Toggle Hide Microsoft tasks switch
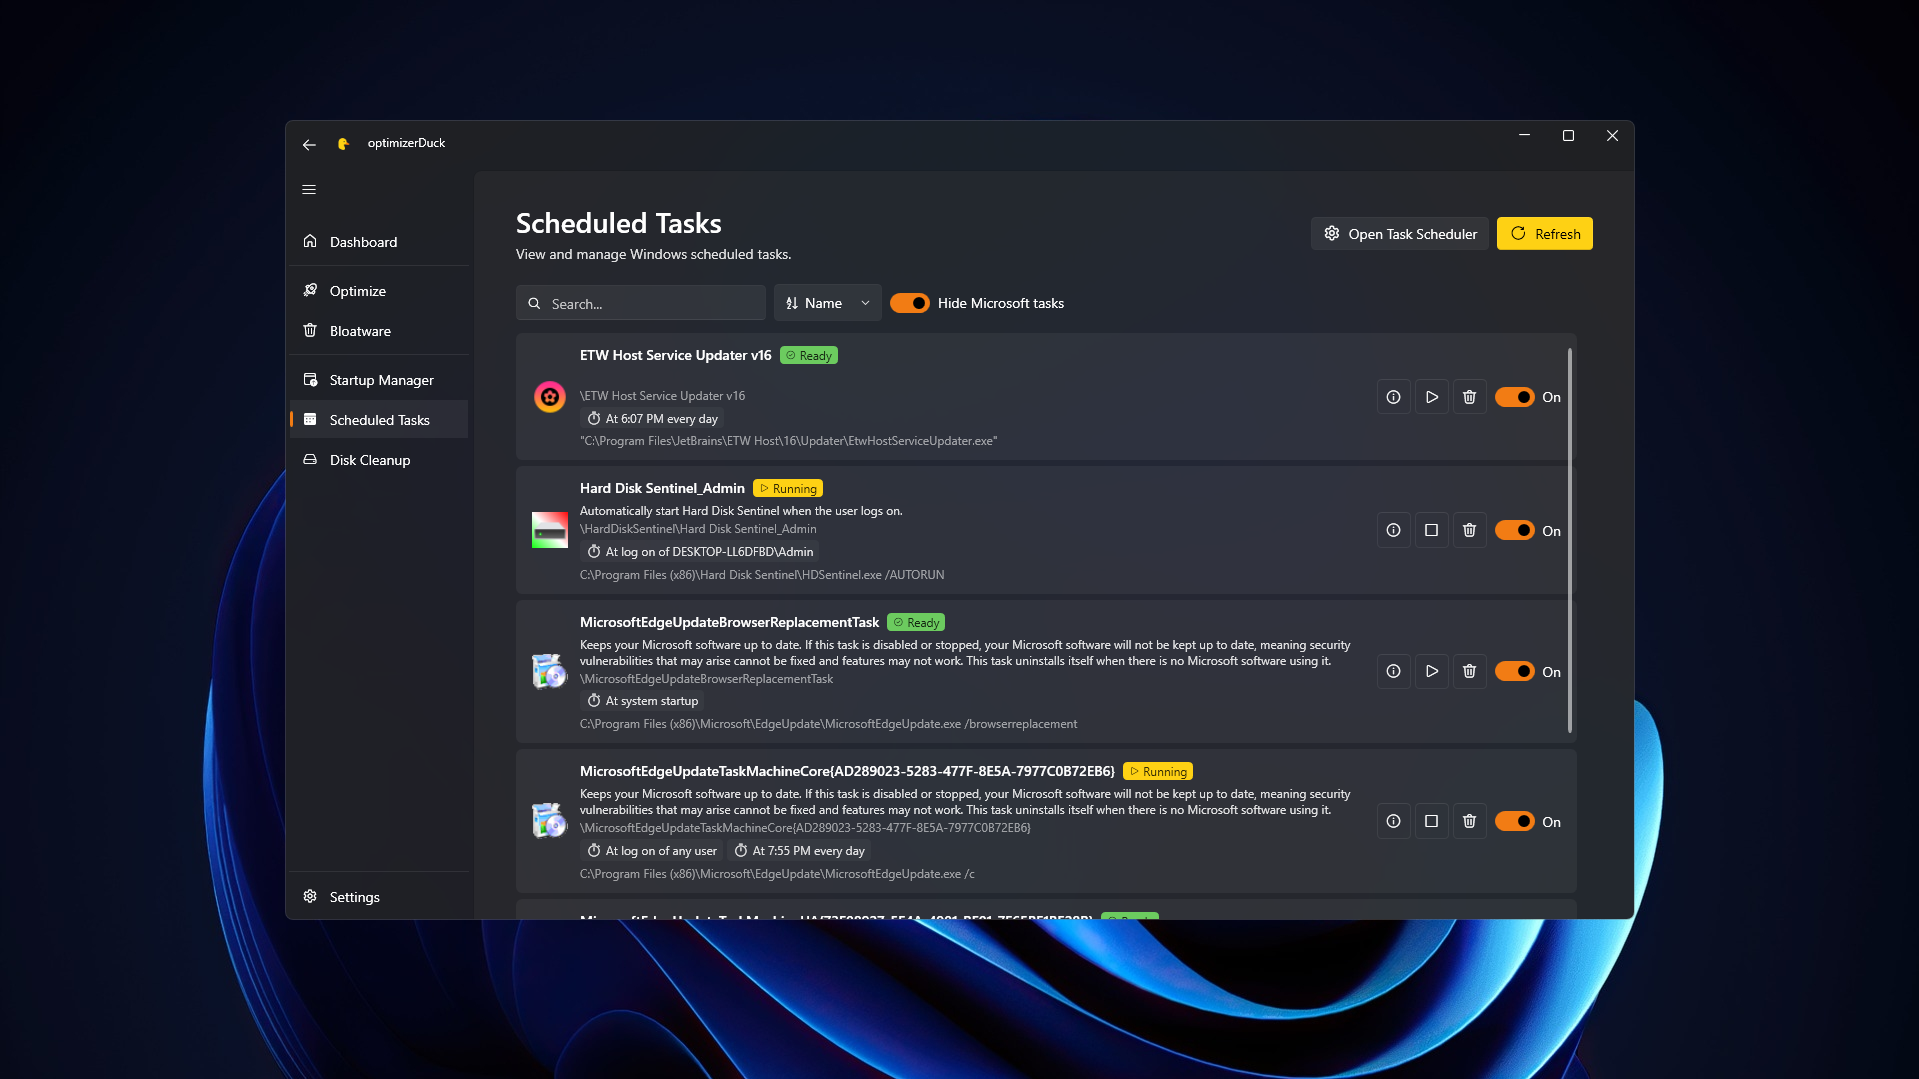 point(910,303)
